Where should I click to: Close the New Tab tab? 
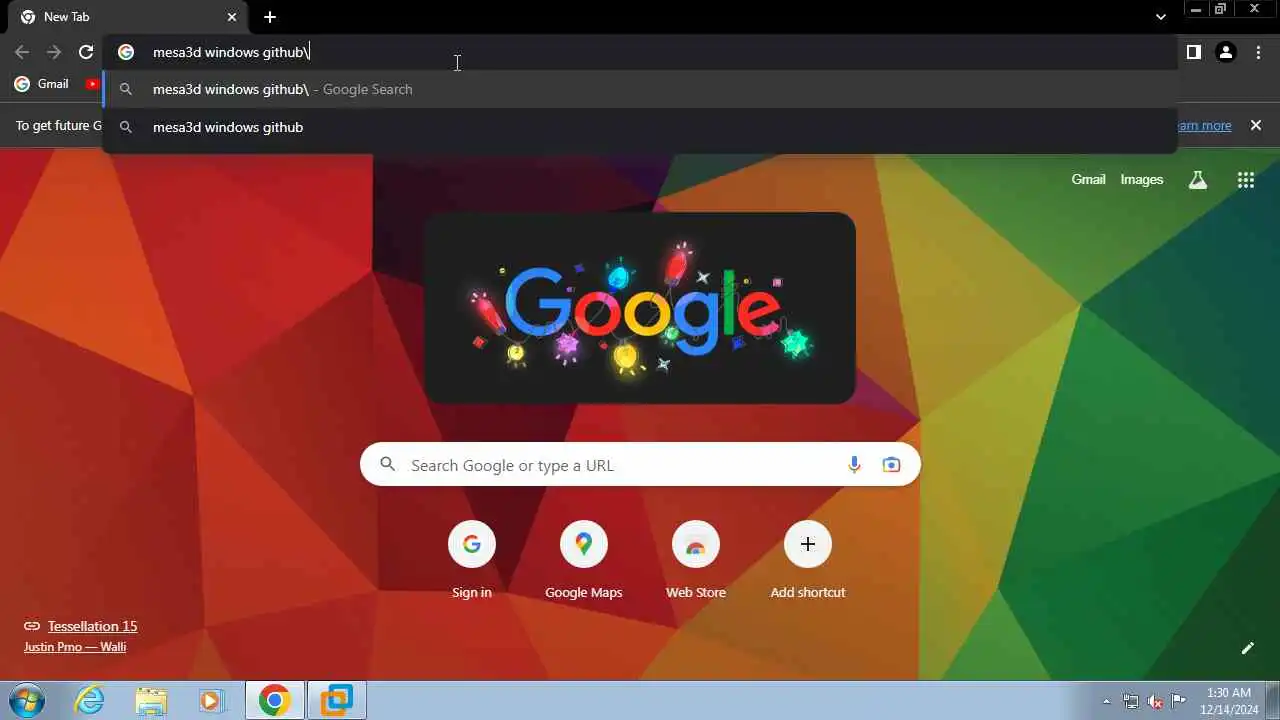(x=232, y=17)
